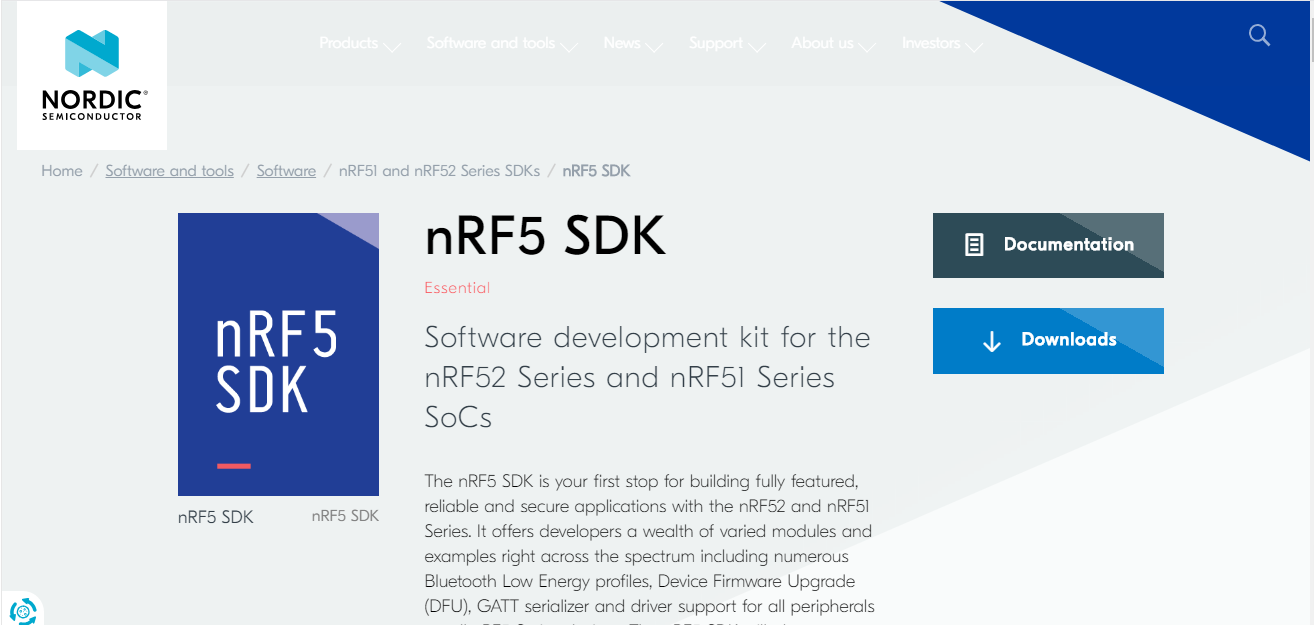The height and width of the screenshot is (625, 1314).
Task: Follow the Software breadcrumb link
Action: pos(286,171)
